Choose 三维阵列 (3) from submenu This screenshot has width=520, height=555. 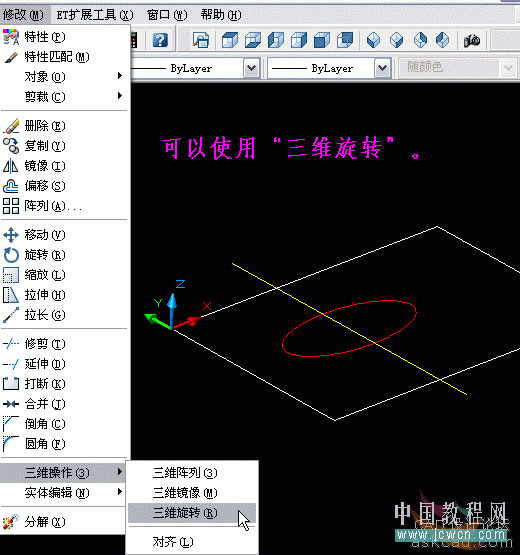pyautogui.click(x=192, y=473)
